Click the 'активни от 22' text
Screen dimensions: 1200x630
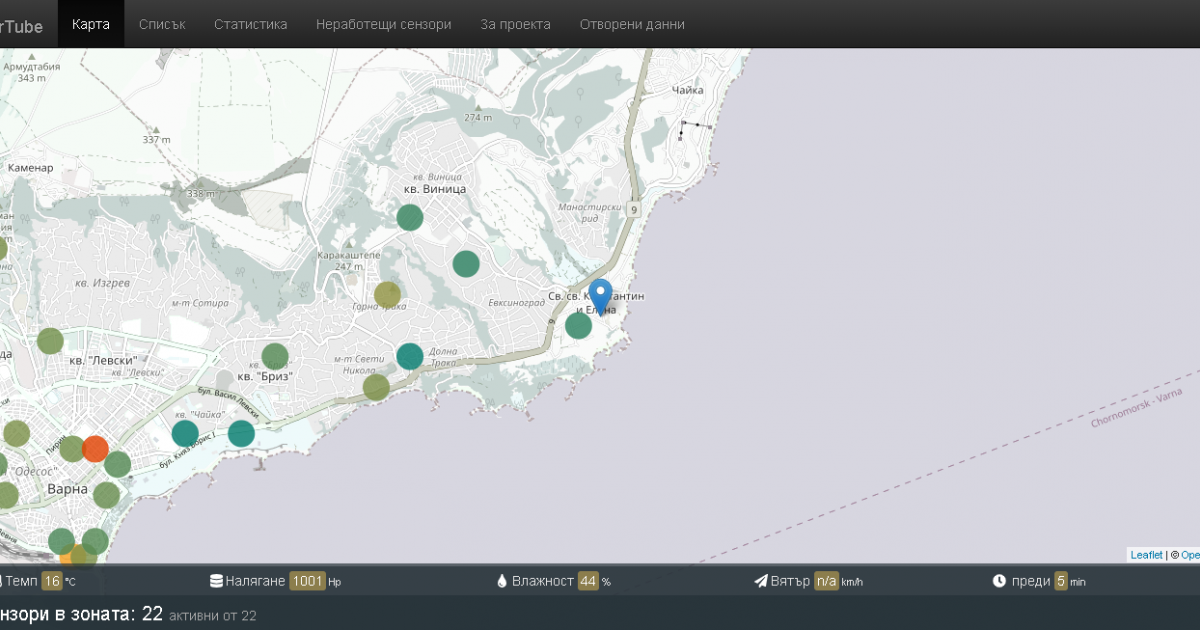click(213, 615)
